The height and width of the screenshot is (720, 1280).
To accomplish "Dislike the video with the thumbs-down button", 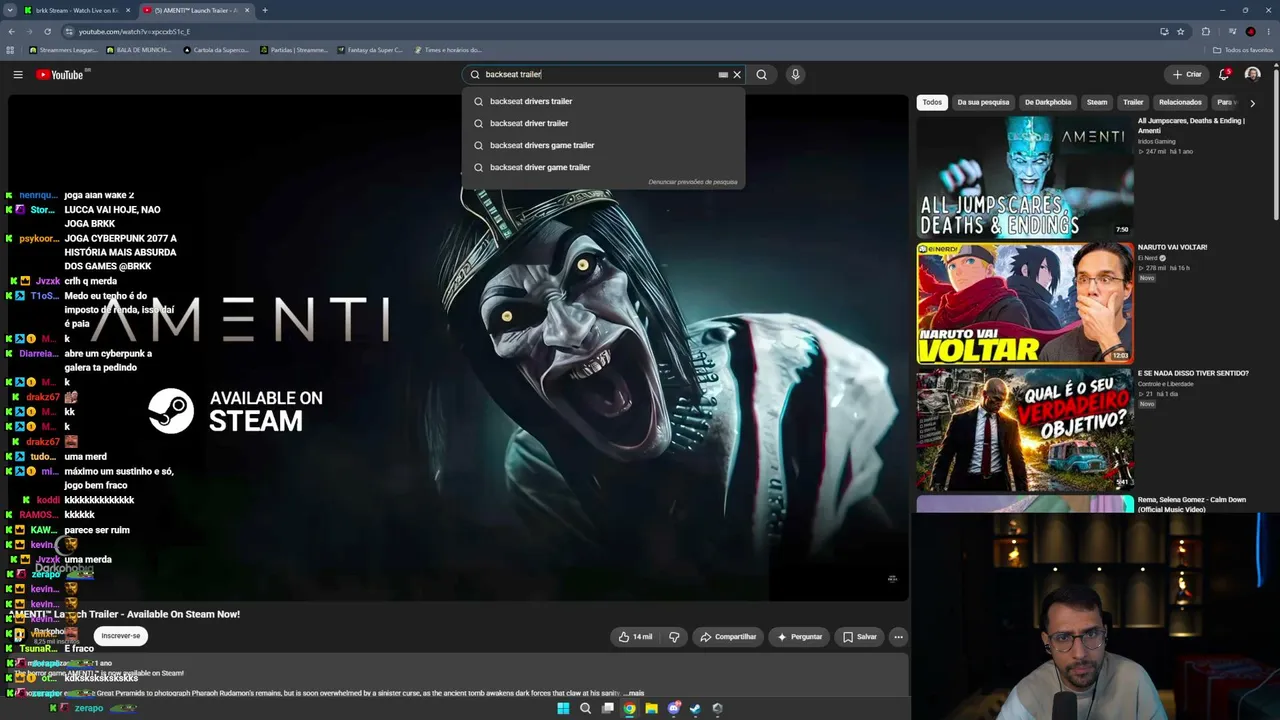I will click(674, 636).
